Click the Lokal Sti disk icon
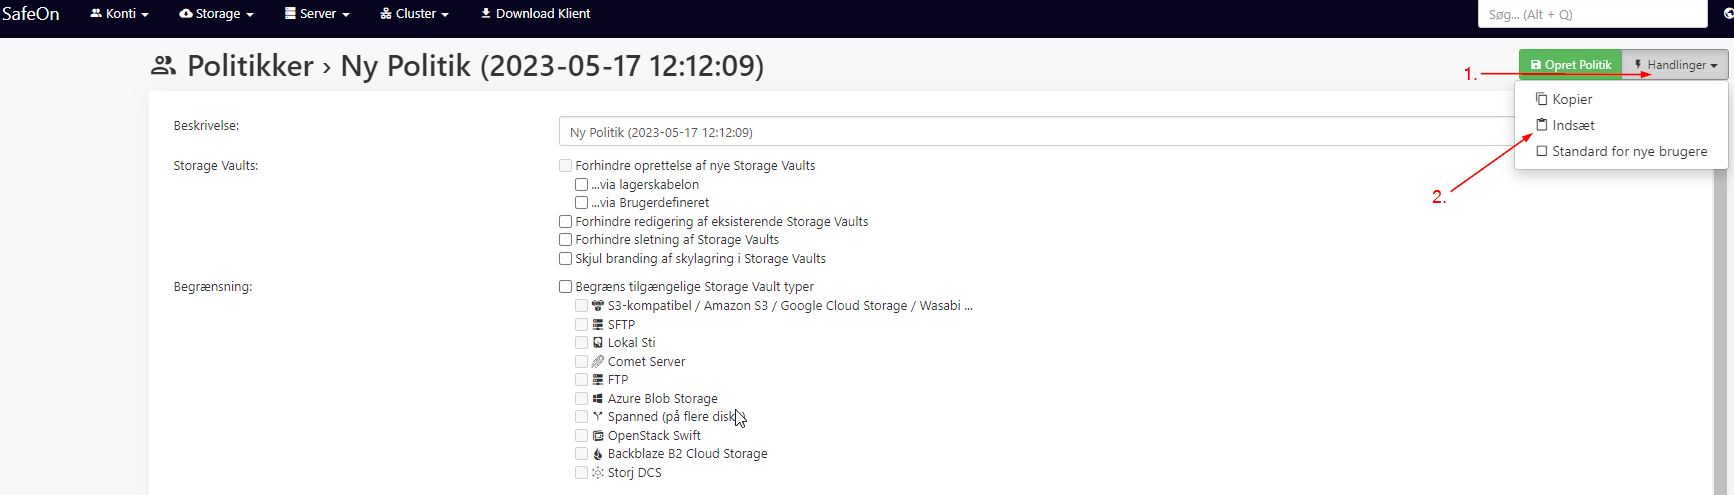This screenshot has width=1734, height=495. point(598,343)
